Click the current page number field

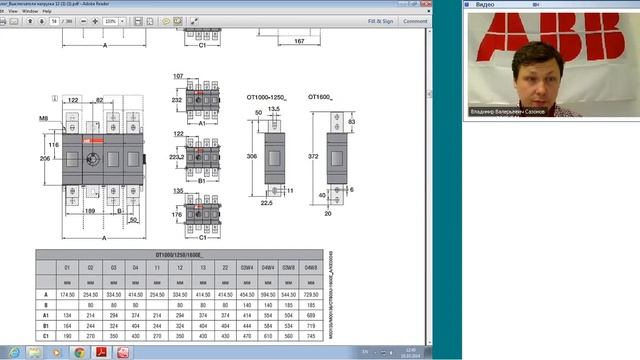[x=54, y=21]
